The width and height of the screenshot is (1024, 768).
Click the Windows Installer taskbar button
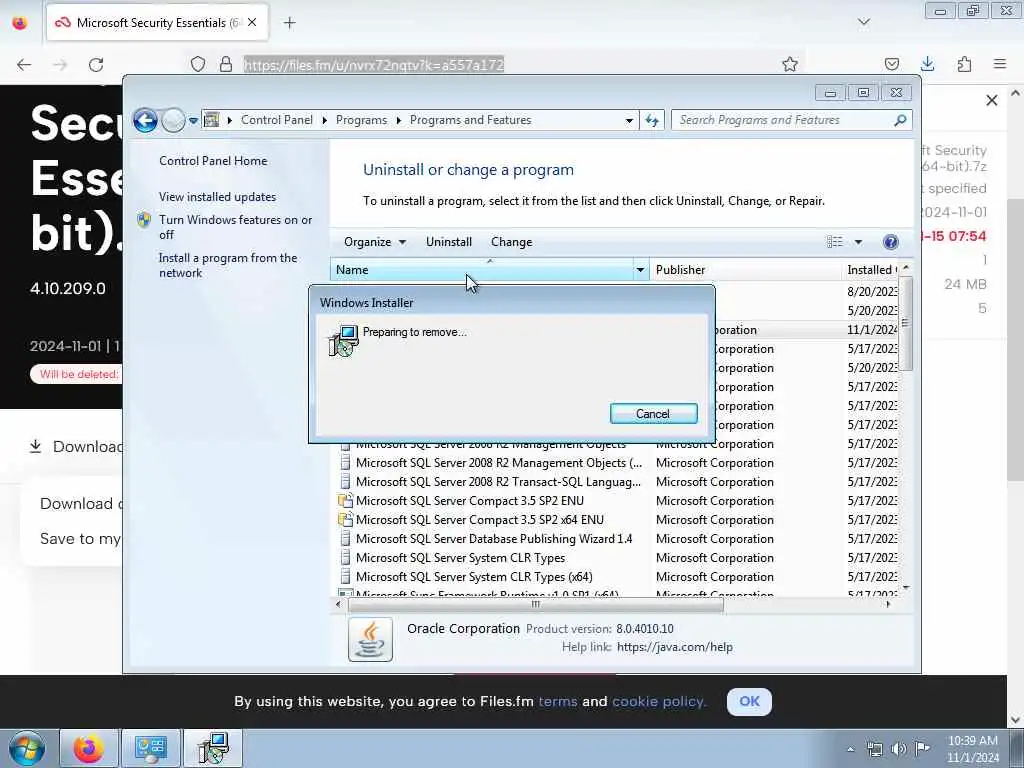click(x=213, y=748)
